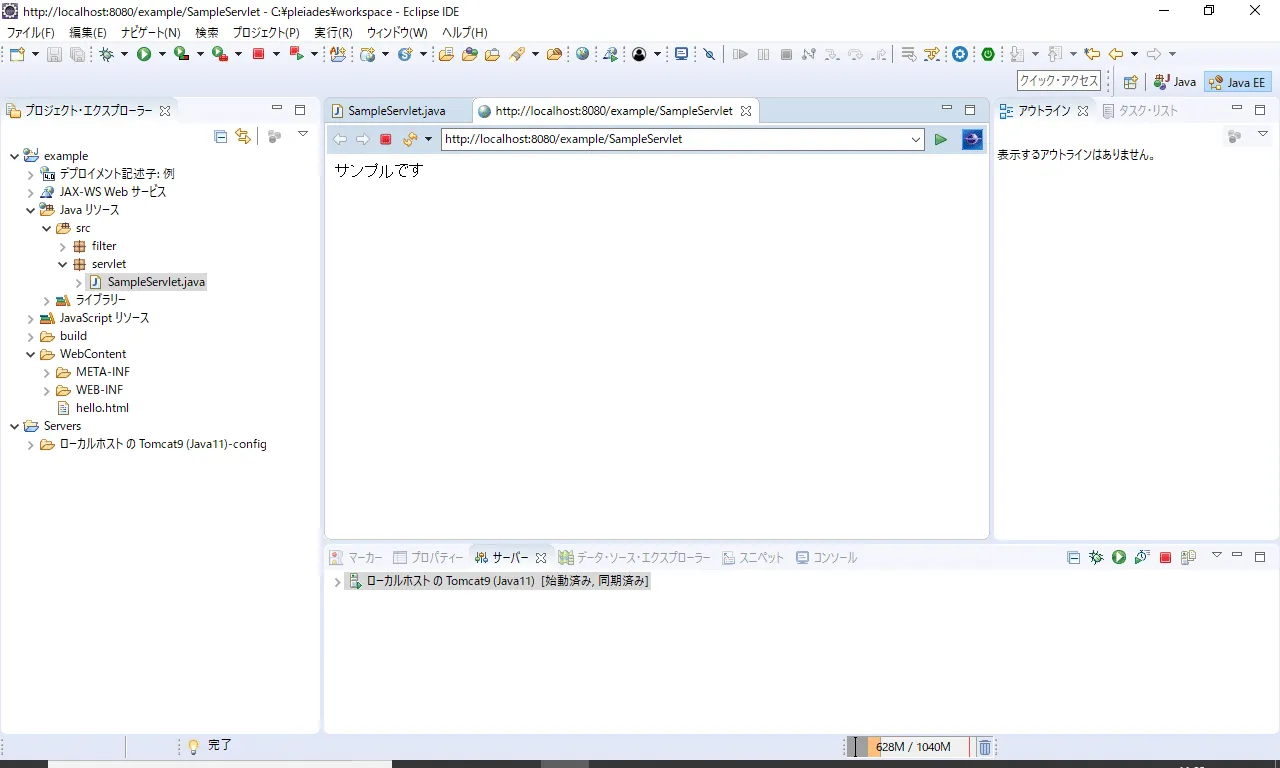1280x768 pixels.
Task: Click the Open Web Browser globe icon
Action: (x=582, y=54)
